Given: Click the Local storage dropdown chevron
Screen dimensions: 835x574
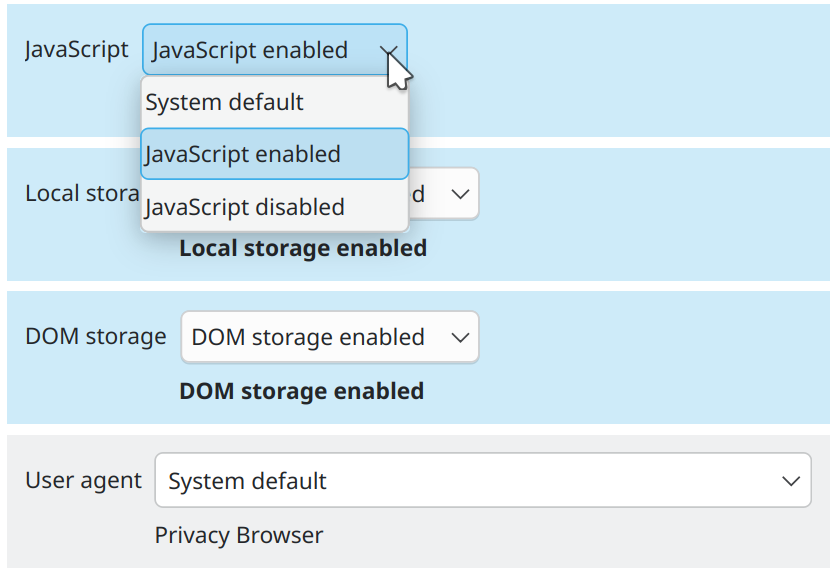Looking at the screenshot, I should coord(460,194).
